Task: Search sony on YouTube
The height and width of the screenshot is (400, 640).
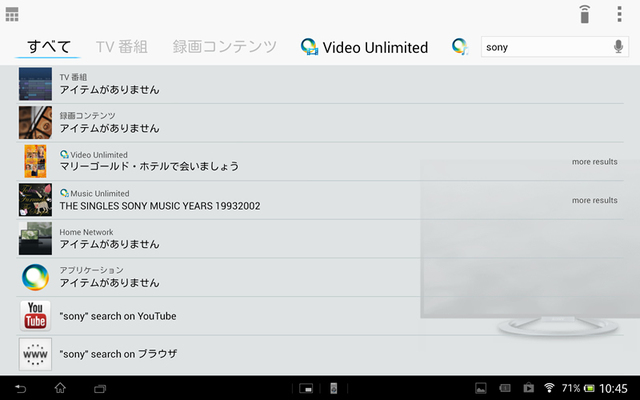Action: tap(118, 316)
